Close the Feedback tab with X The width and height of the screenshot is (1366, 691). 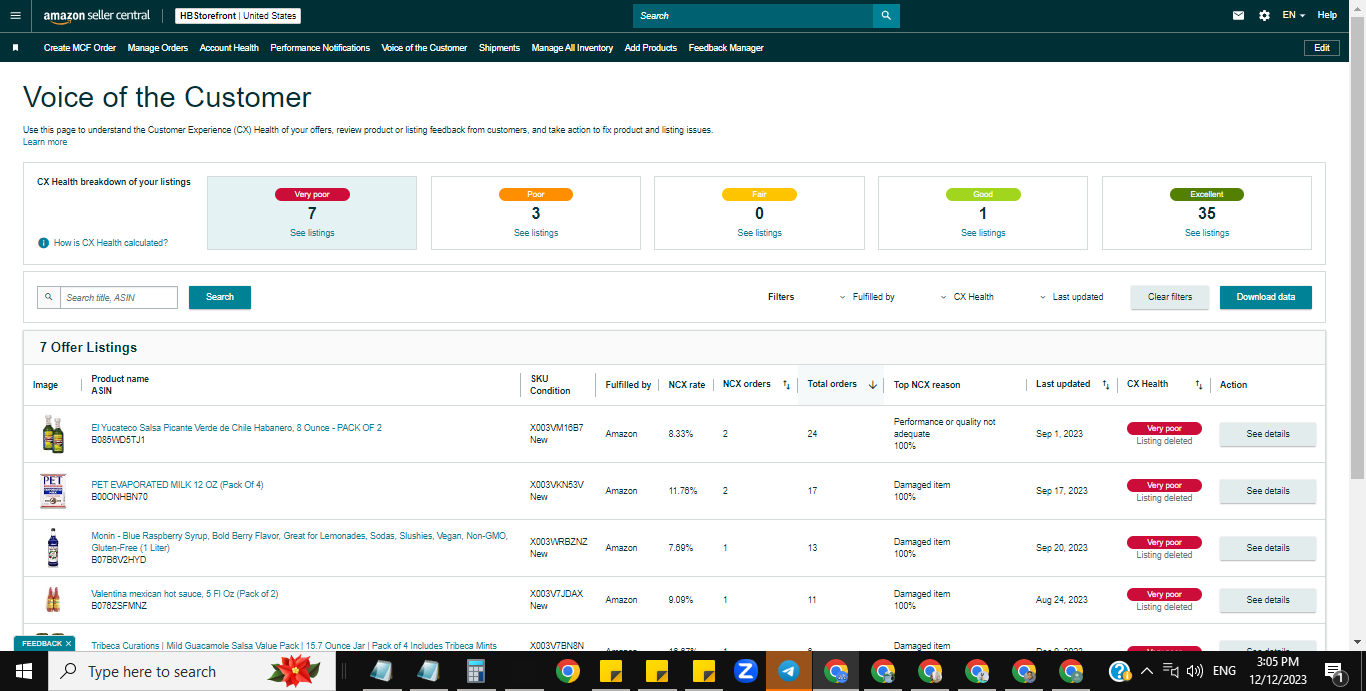[68, 644]
